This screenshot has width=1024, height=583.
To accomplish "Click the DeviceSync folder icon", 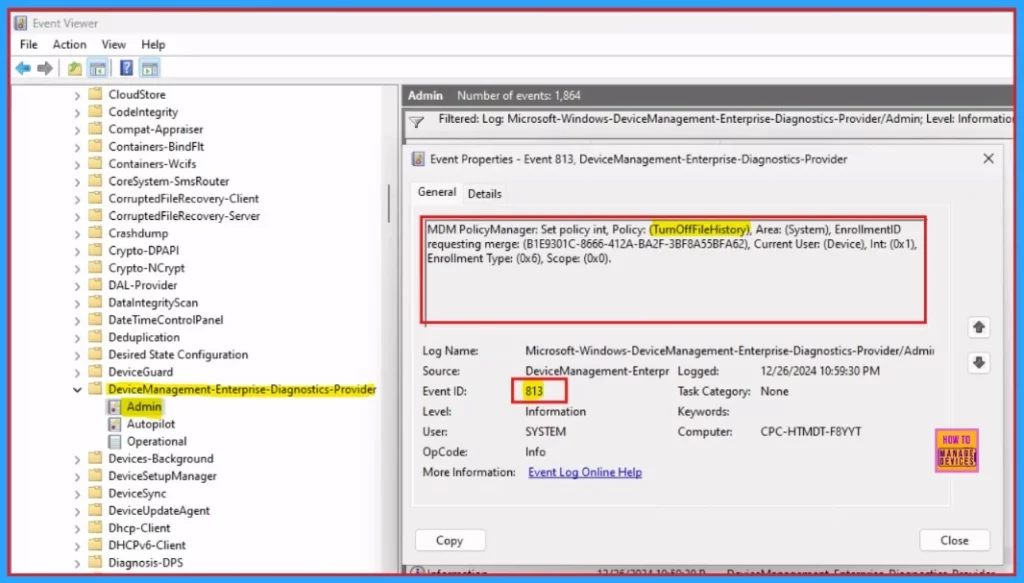I will click(x=95, y=493).
